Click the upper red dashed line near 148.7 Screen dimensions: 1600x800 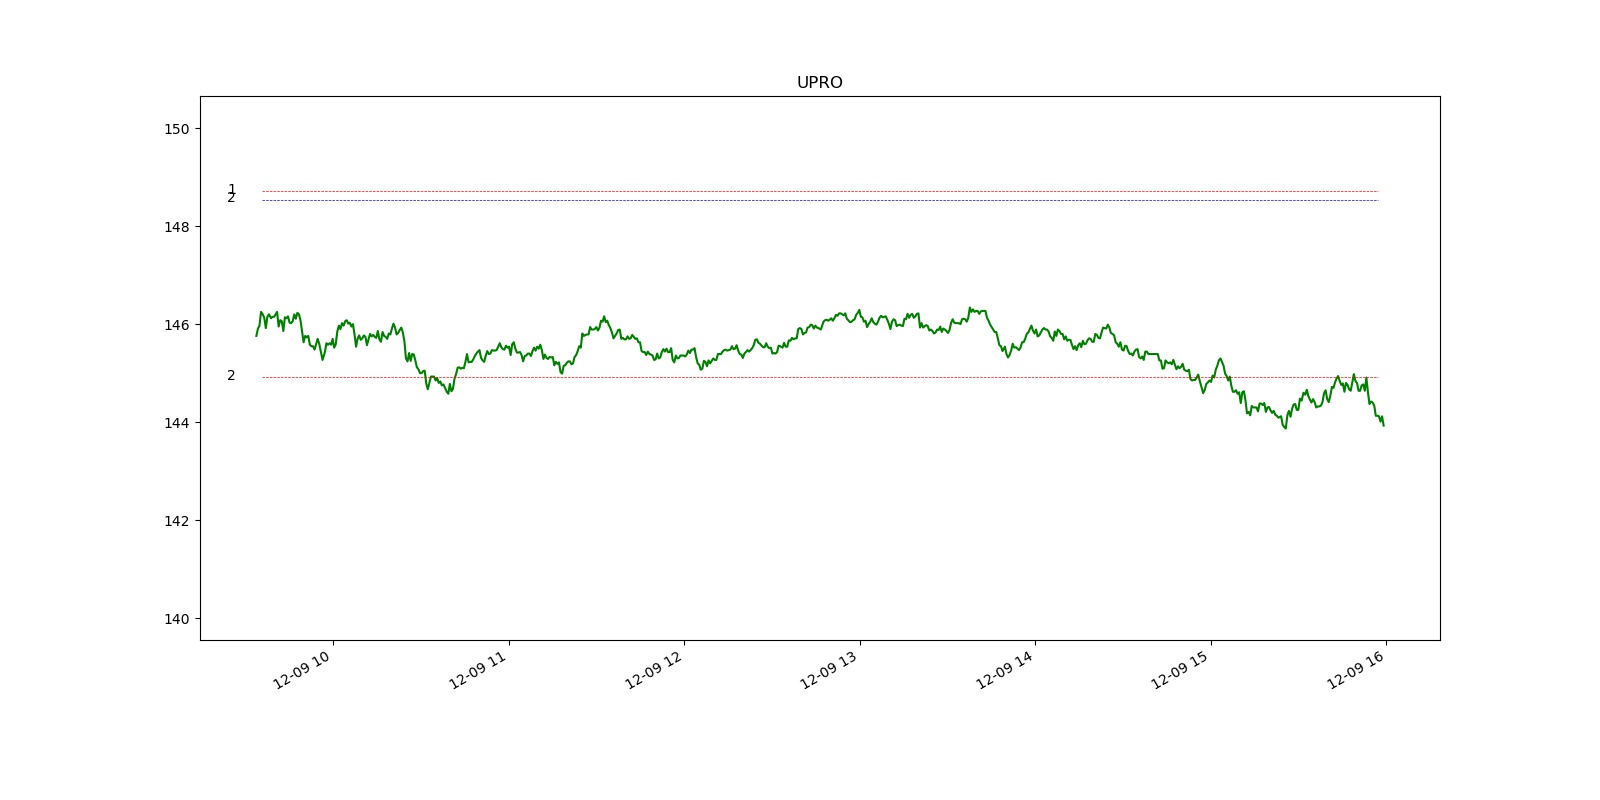tap(820, 191)
